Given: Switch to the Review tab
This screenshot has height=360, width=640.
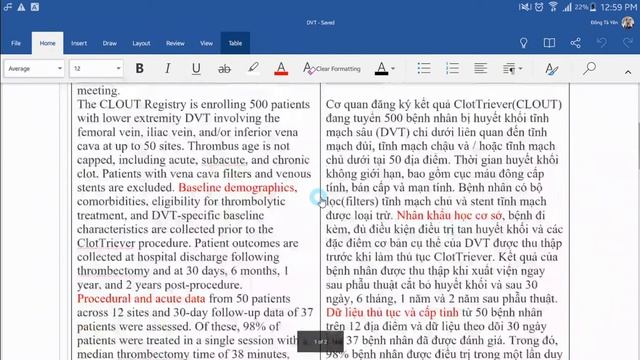Looking at the screenshot, I should point(175,43).
